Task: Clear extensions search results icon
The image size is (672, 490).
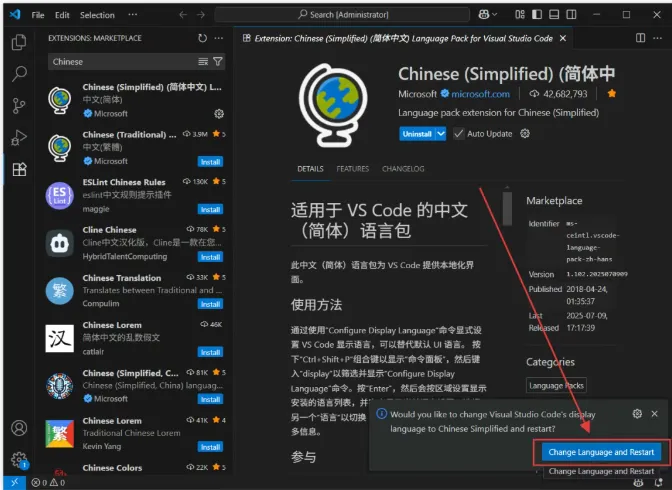Action: (203, 62)
